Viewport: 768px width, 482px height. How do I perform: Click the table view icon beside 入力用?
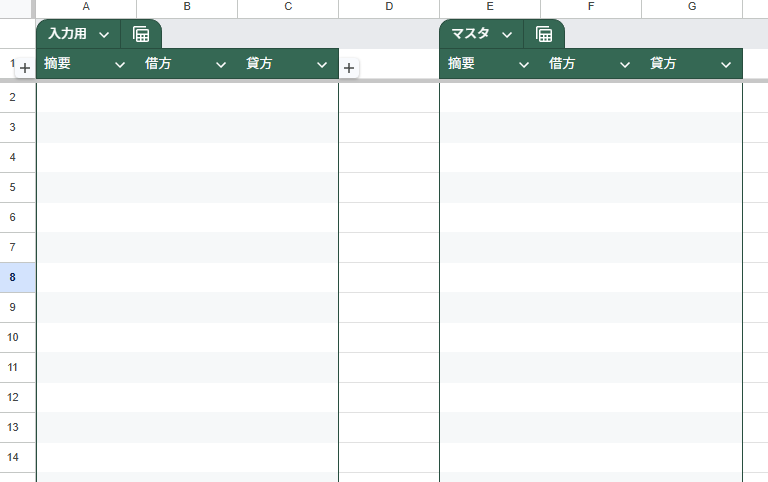141,34
